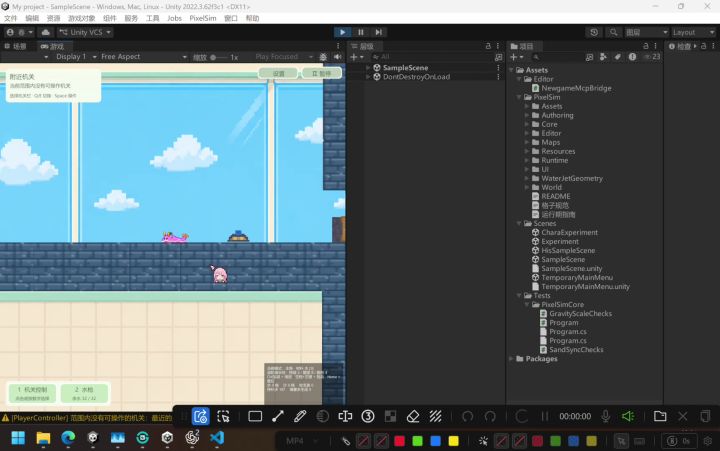Click the Hierarchy add (+) button

[357, 57]
